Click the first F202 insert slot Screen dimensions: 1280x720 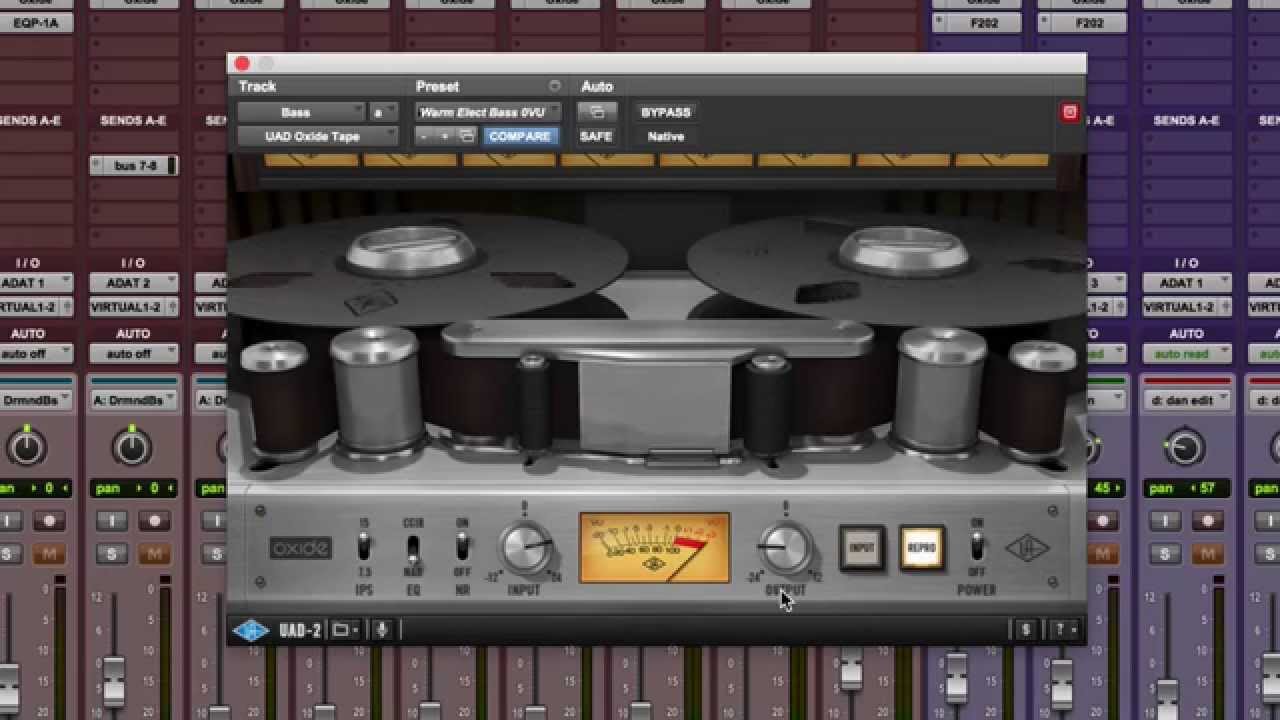(x=976, y=22)
